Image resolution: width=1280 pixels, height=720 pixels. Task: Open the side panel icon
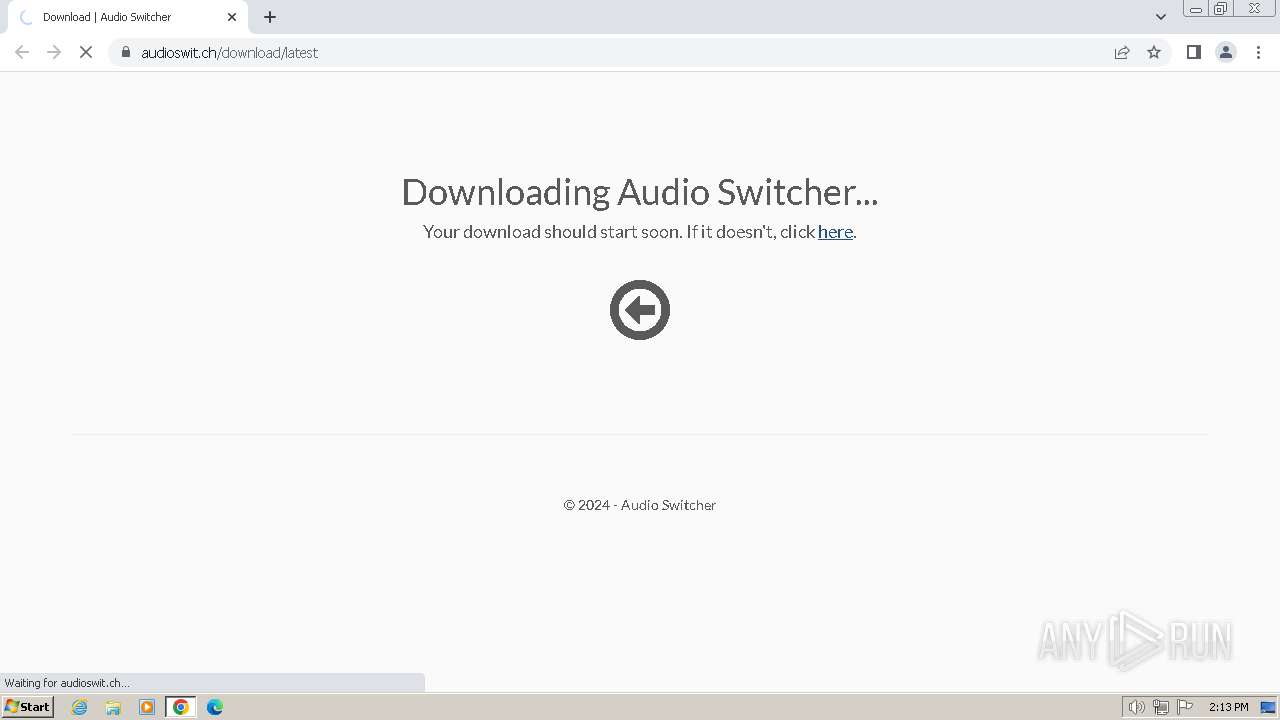[x=1193, y=52]
